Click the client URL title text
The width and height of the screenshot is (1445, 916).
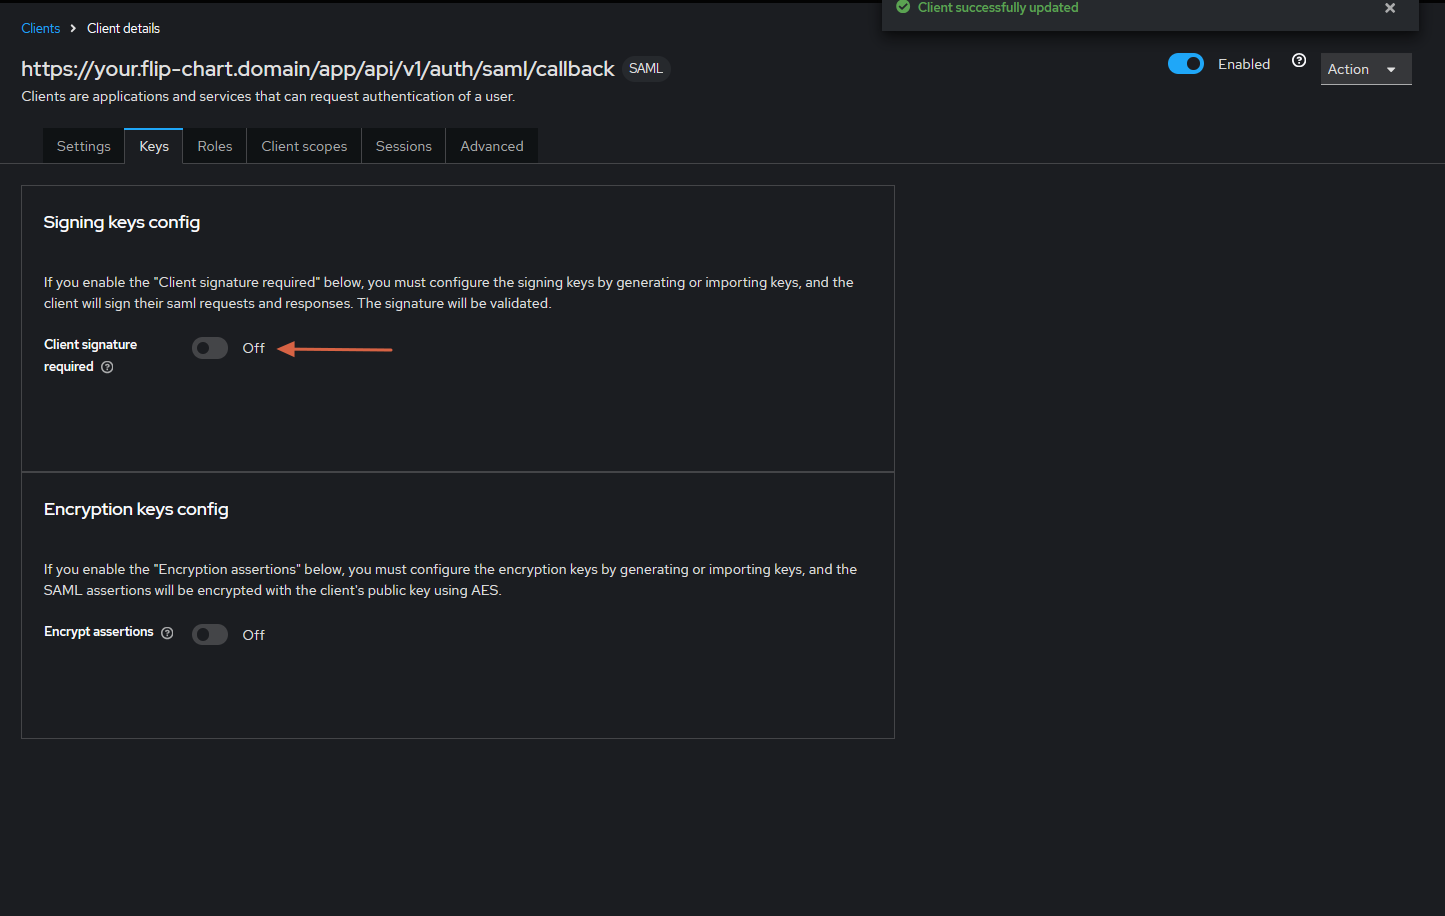click(318, 69)
